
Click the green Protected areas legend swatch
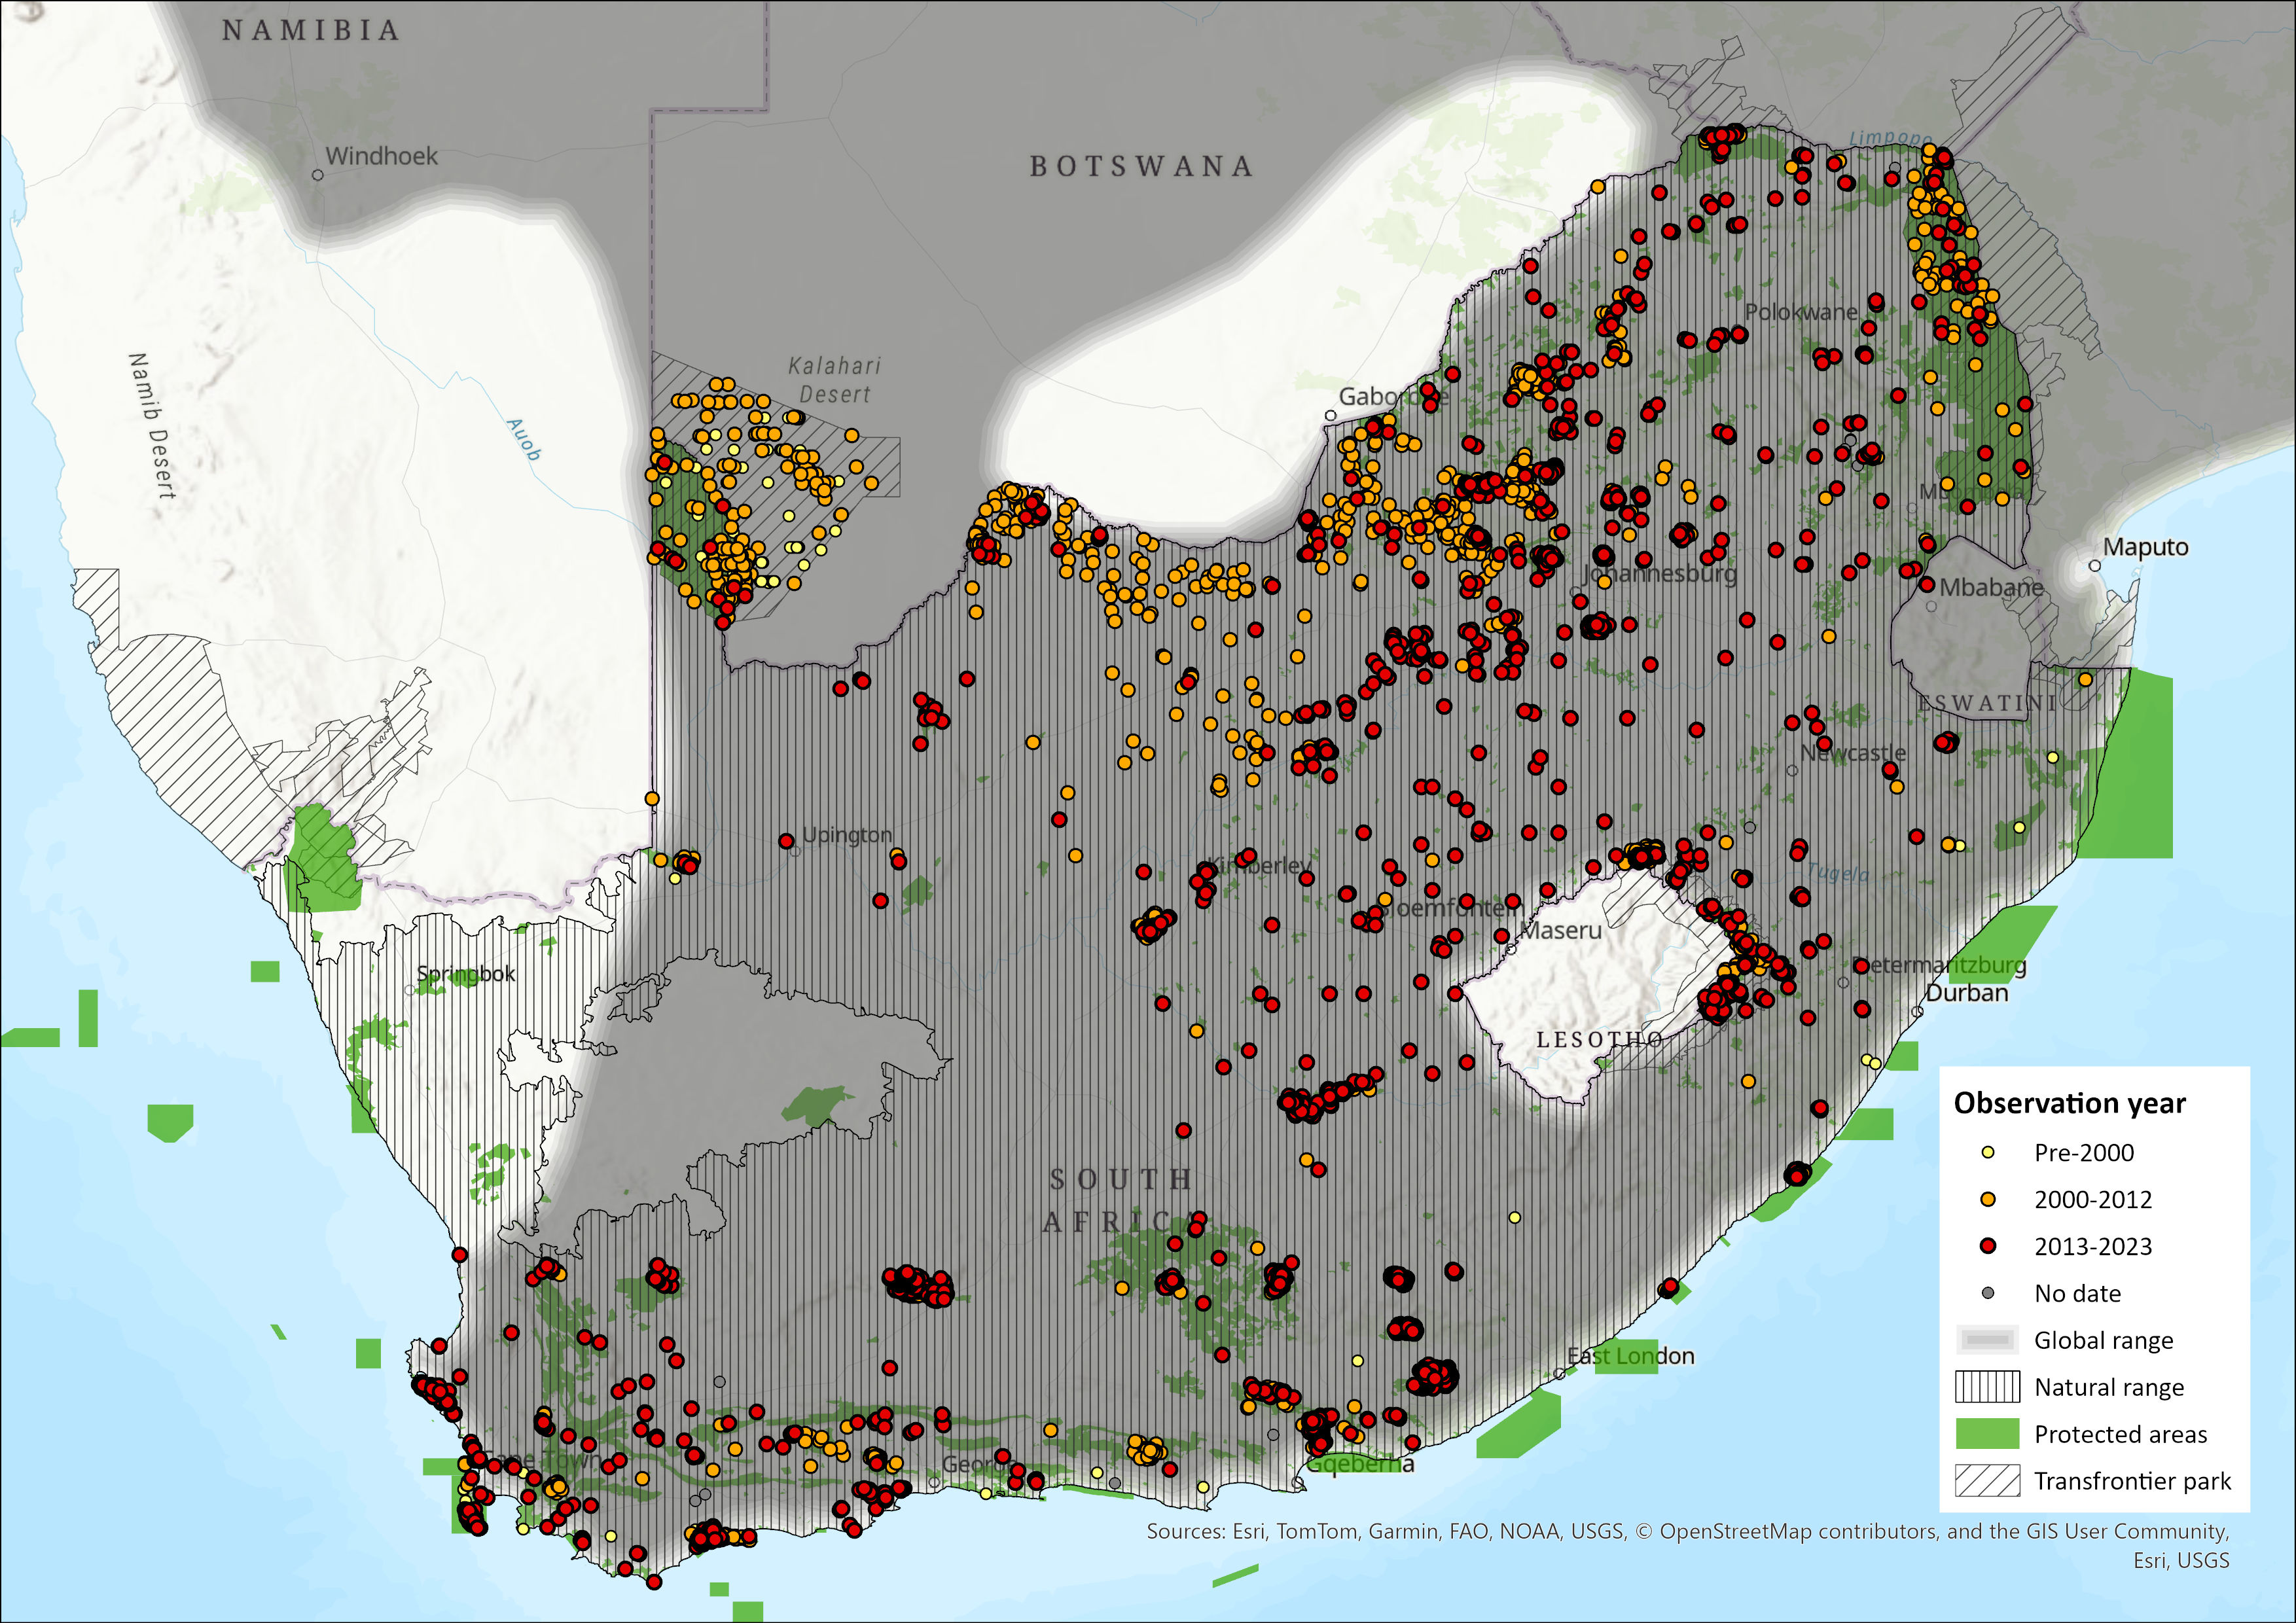(x=1987, y=1434)
